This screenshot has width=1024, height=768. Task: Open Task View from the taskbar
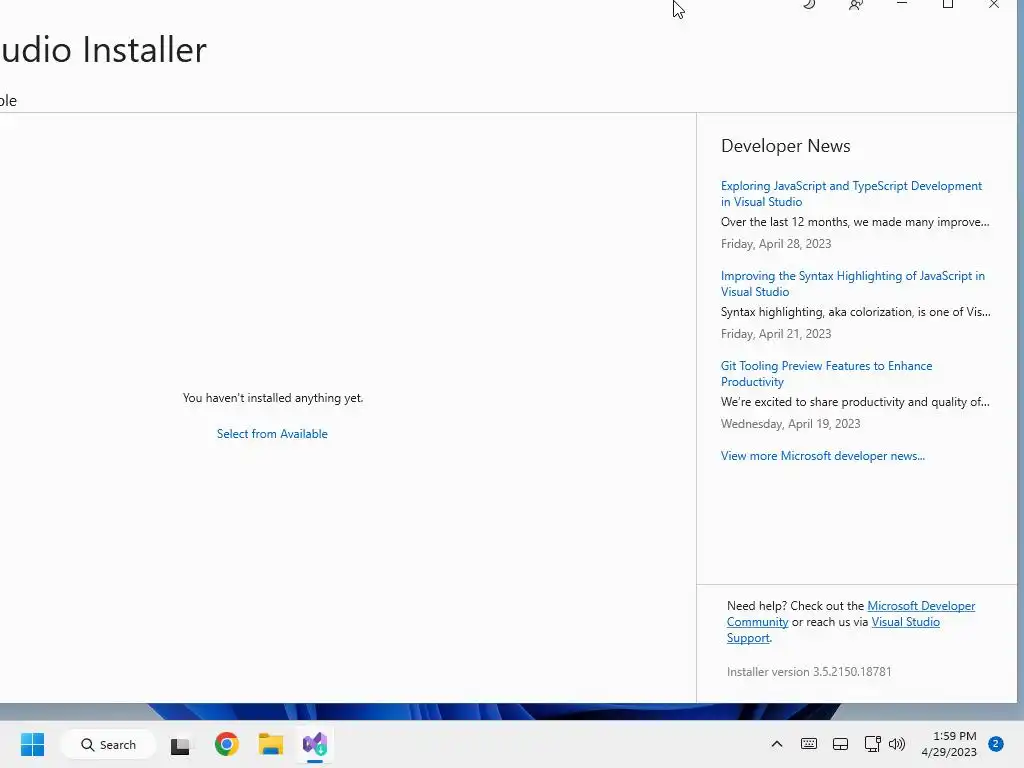tap(180, 745)
